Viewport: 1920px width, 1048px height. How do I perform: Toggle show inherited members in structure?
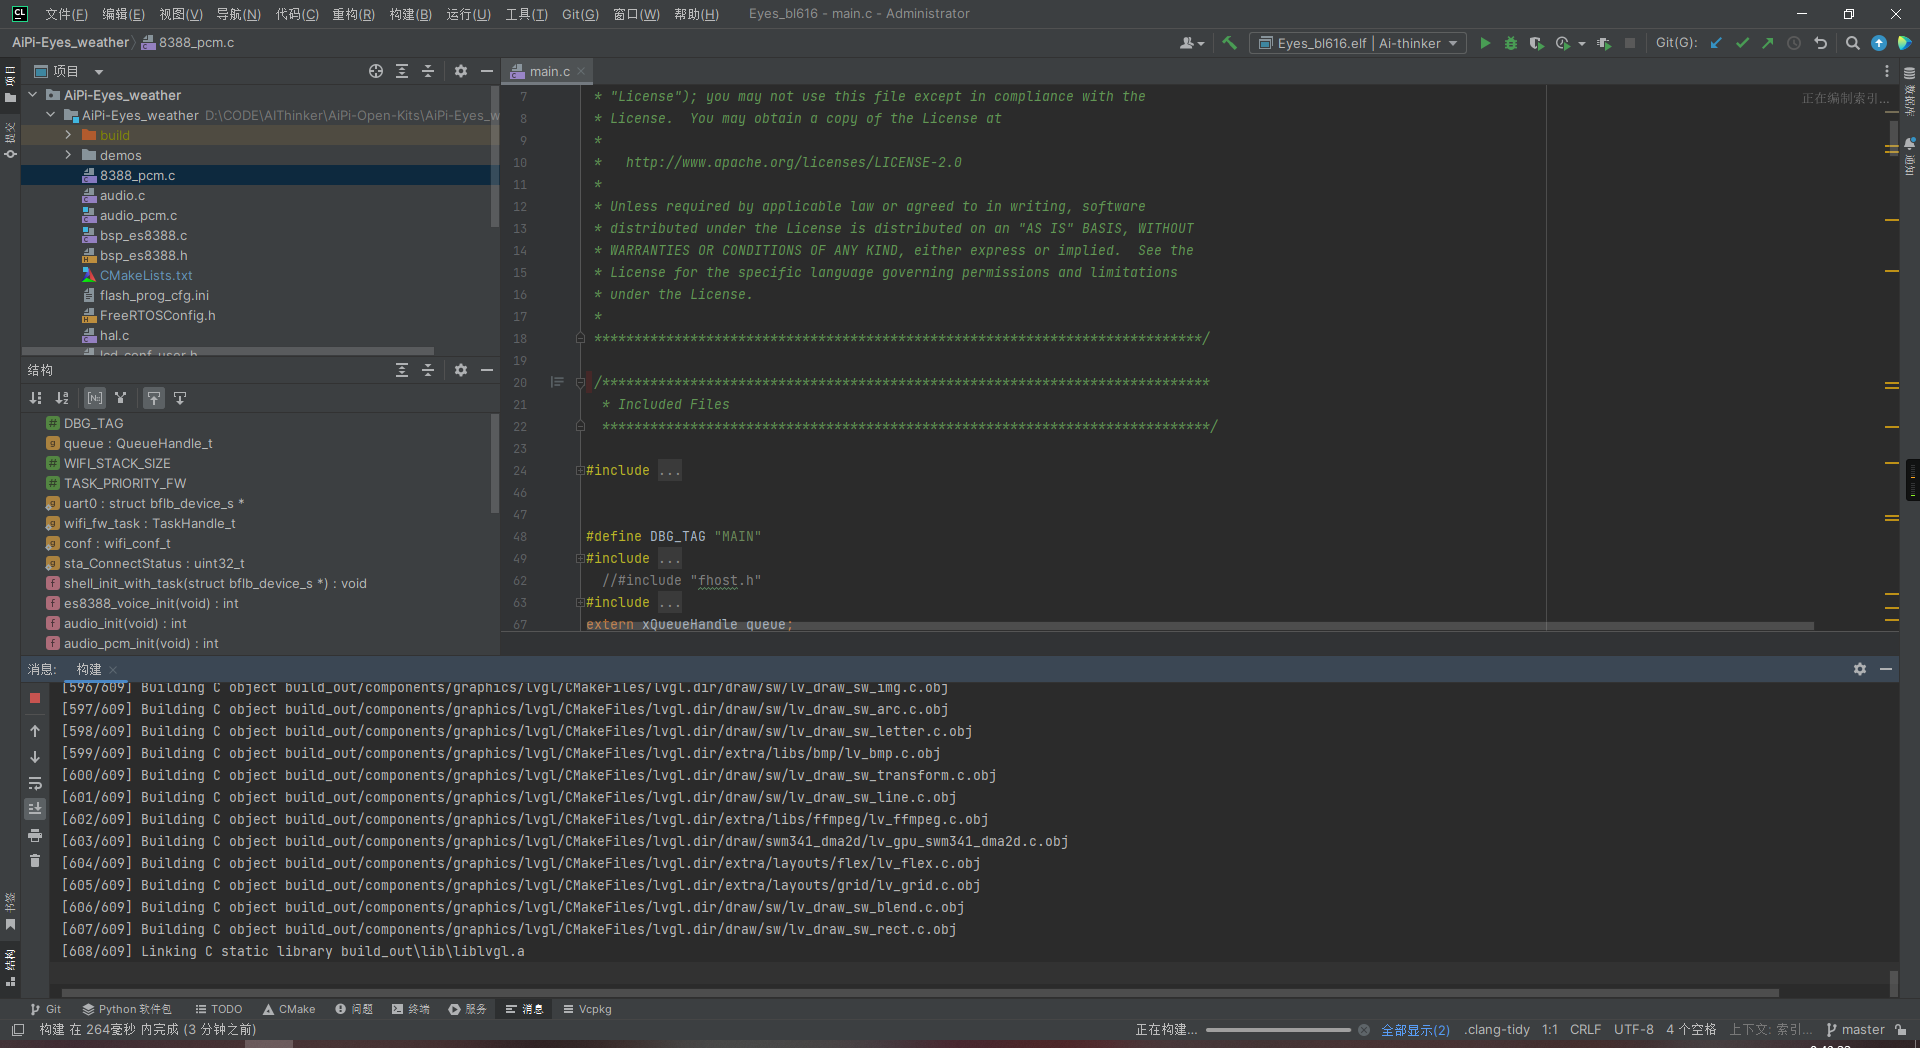tap(121, 398)
